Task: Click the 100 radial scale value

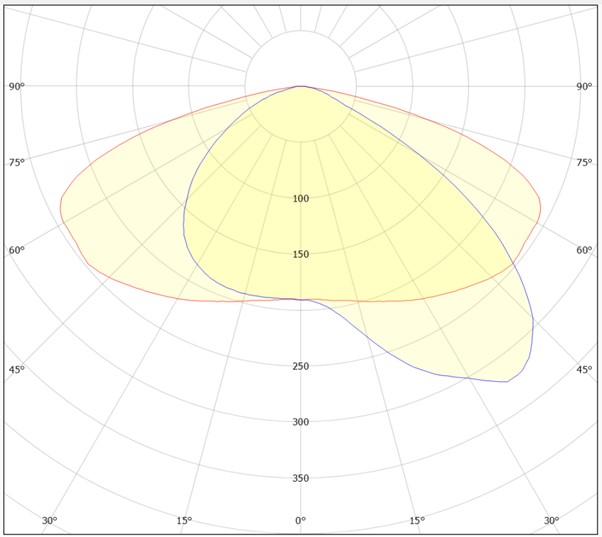Action: 301,199
